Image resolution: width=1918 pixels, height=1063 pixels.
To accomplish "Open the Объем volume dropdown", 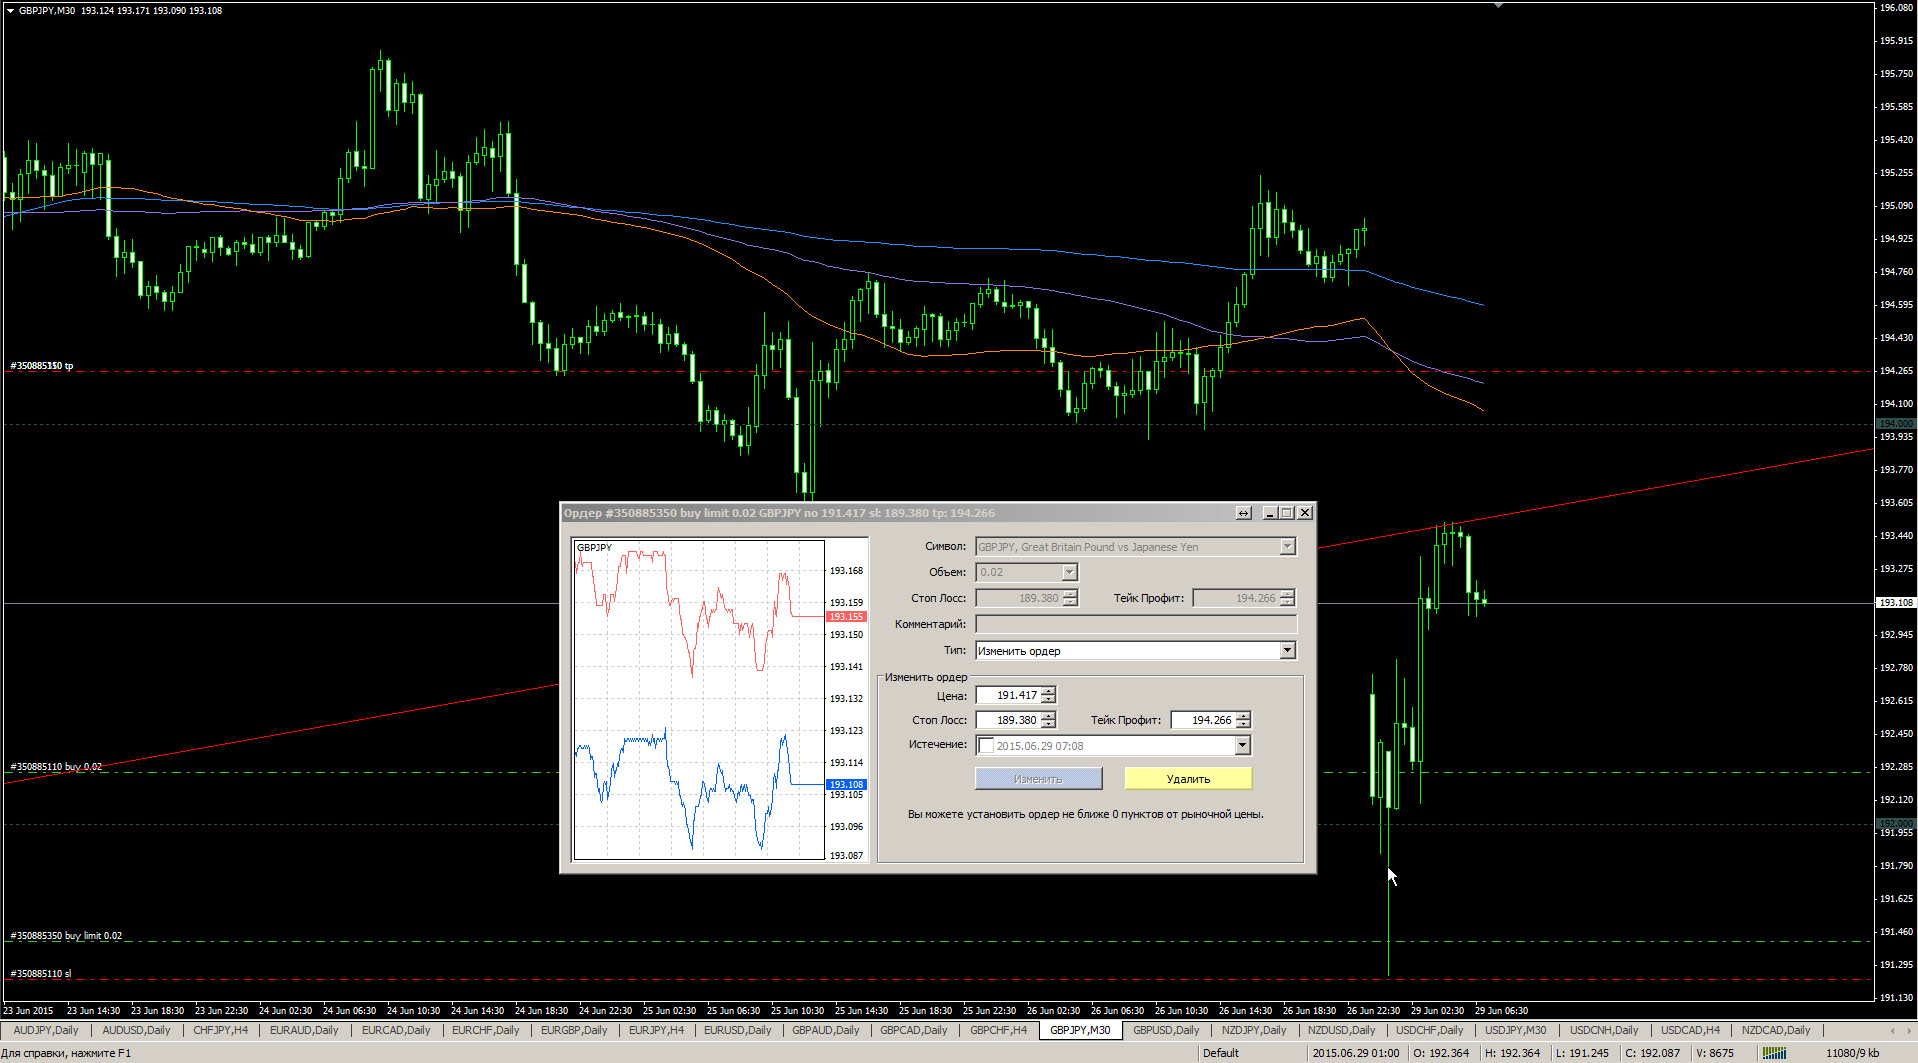I will 1069,572.
